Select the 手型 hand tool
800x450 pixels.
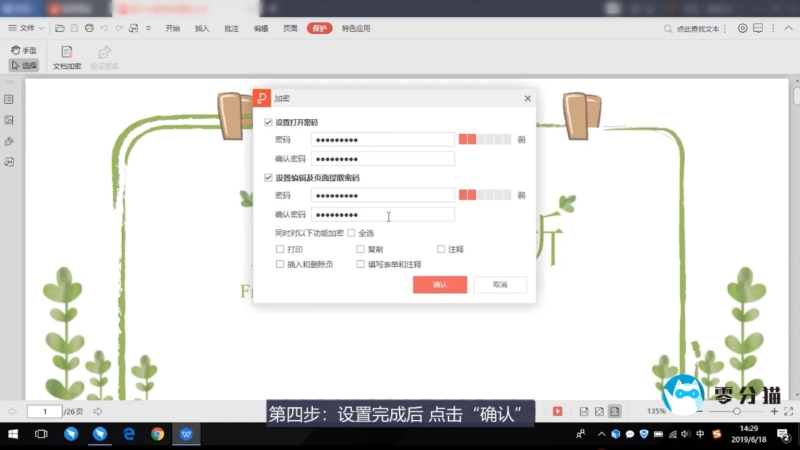(x=24, y=50)
